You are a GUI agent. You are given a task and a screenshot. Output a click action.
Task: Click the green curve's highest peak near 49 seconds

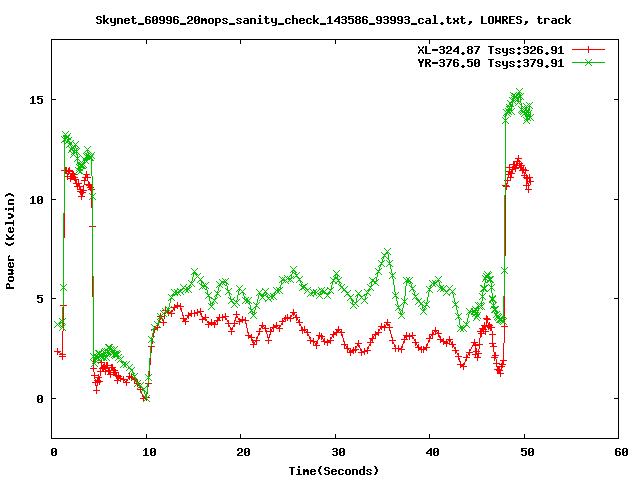tap(518, 93)
